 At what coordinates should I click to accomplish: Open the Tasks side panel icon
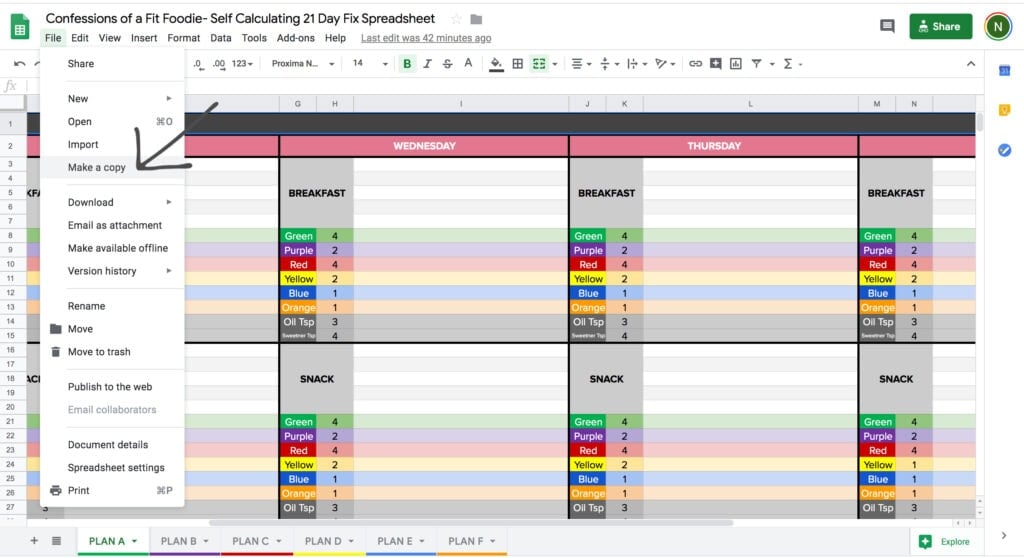tap(1004, 150)
